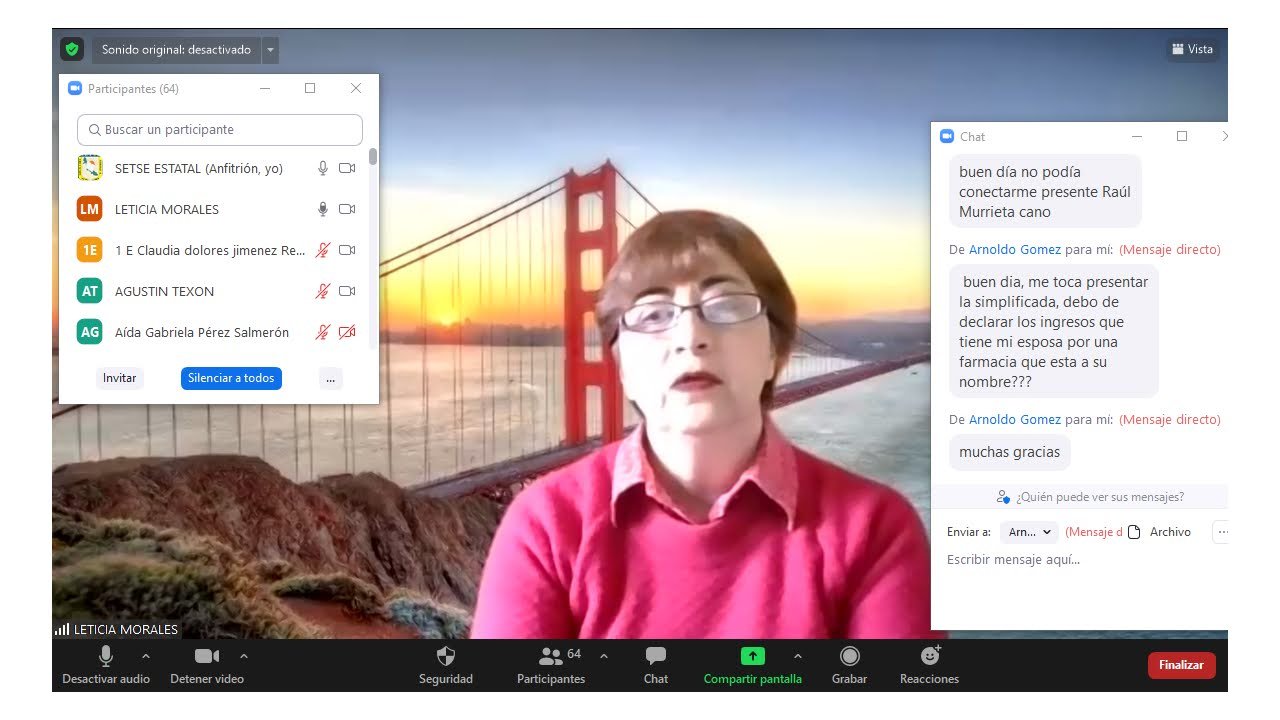Expand audio options caret

click(146, 656)
